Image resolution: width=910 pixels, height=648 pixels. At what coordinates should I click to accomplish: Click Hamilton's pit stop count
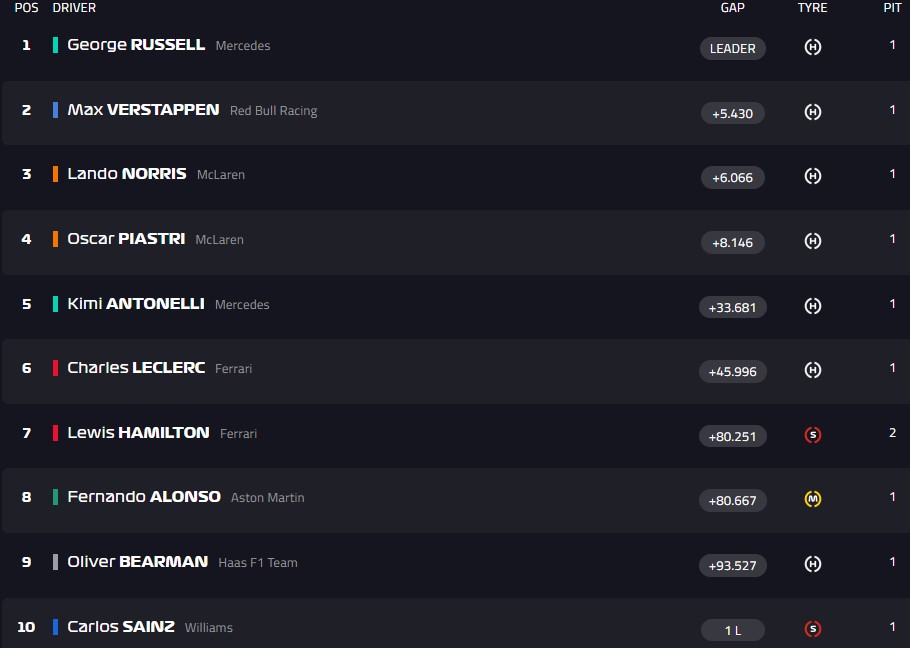892,433
